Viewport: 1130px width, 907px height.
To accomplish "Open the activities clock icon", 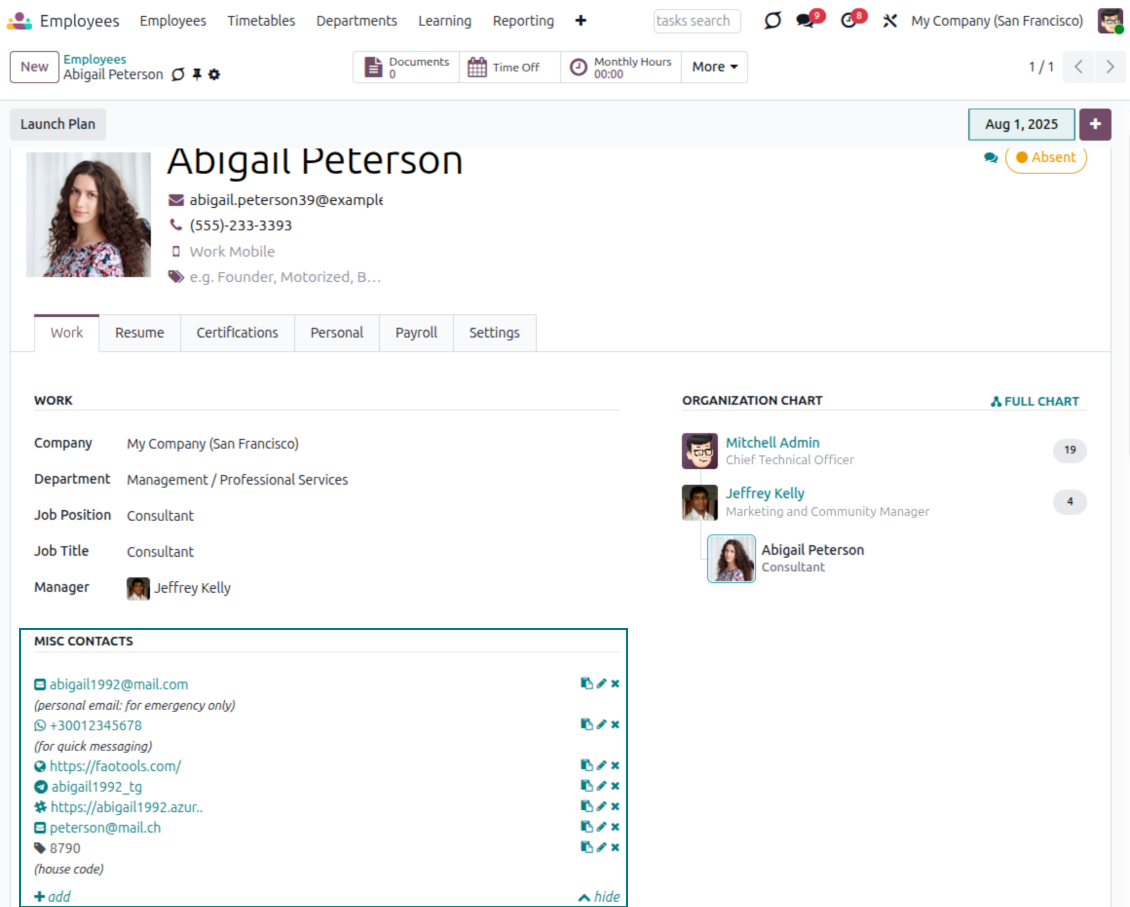I will tap(849, 21).
